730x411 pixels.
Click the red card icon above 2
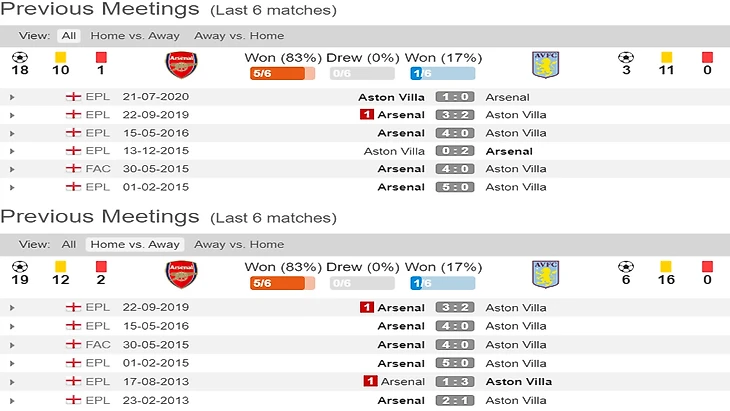101,266
